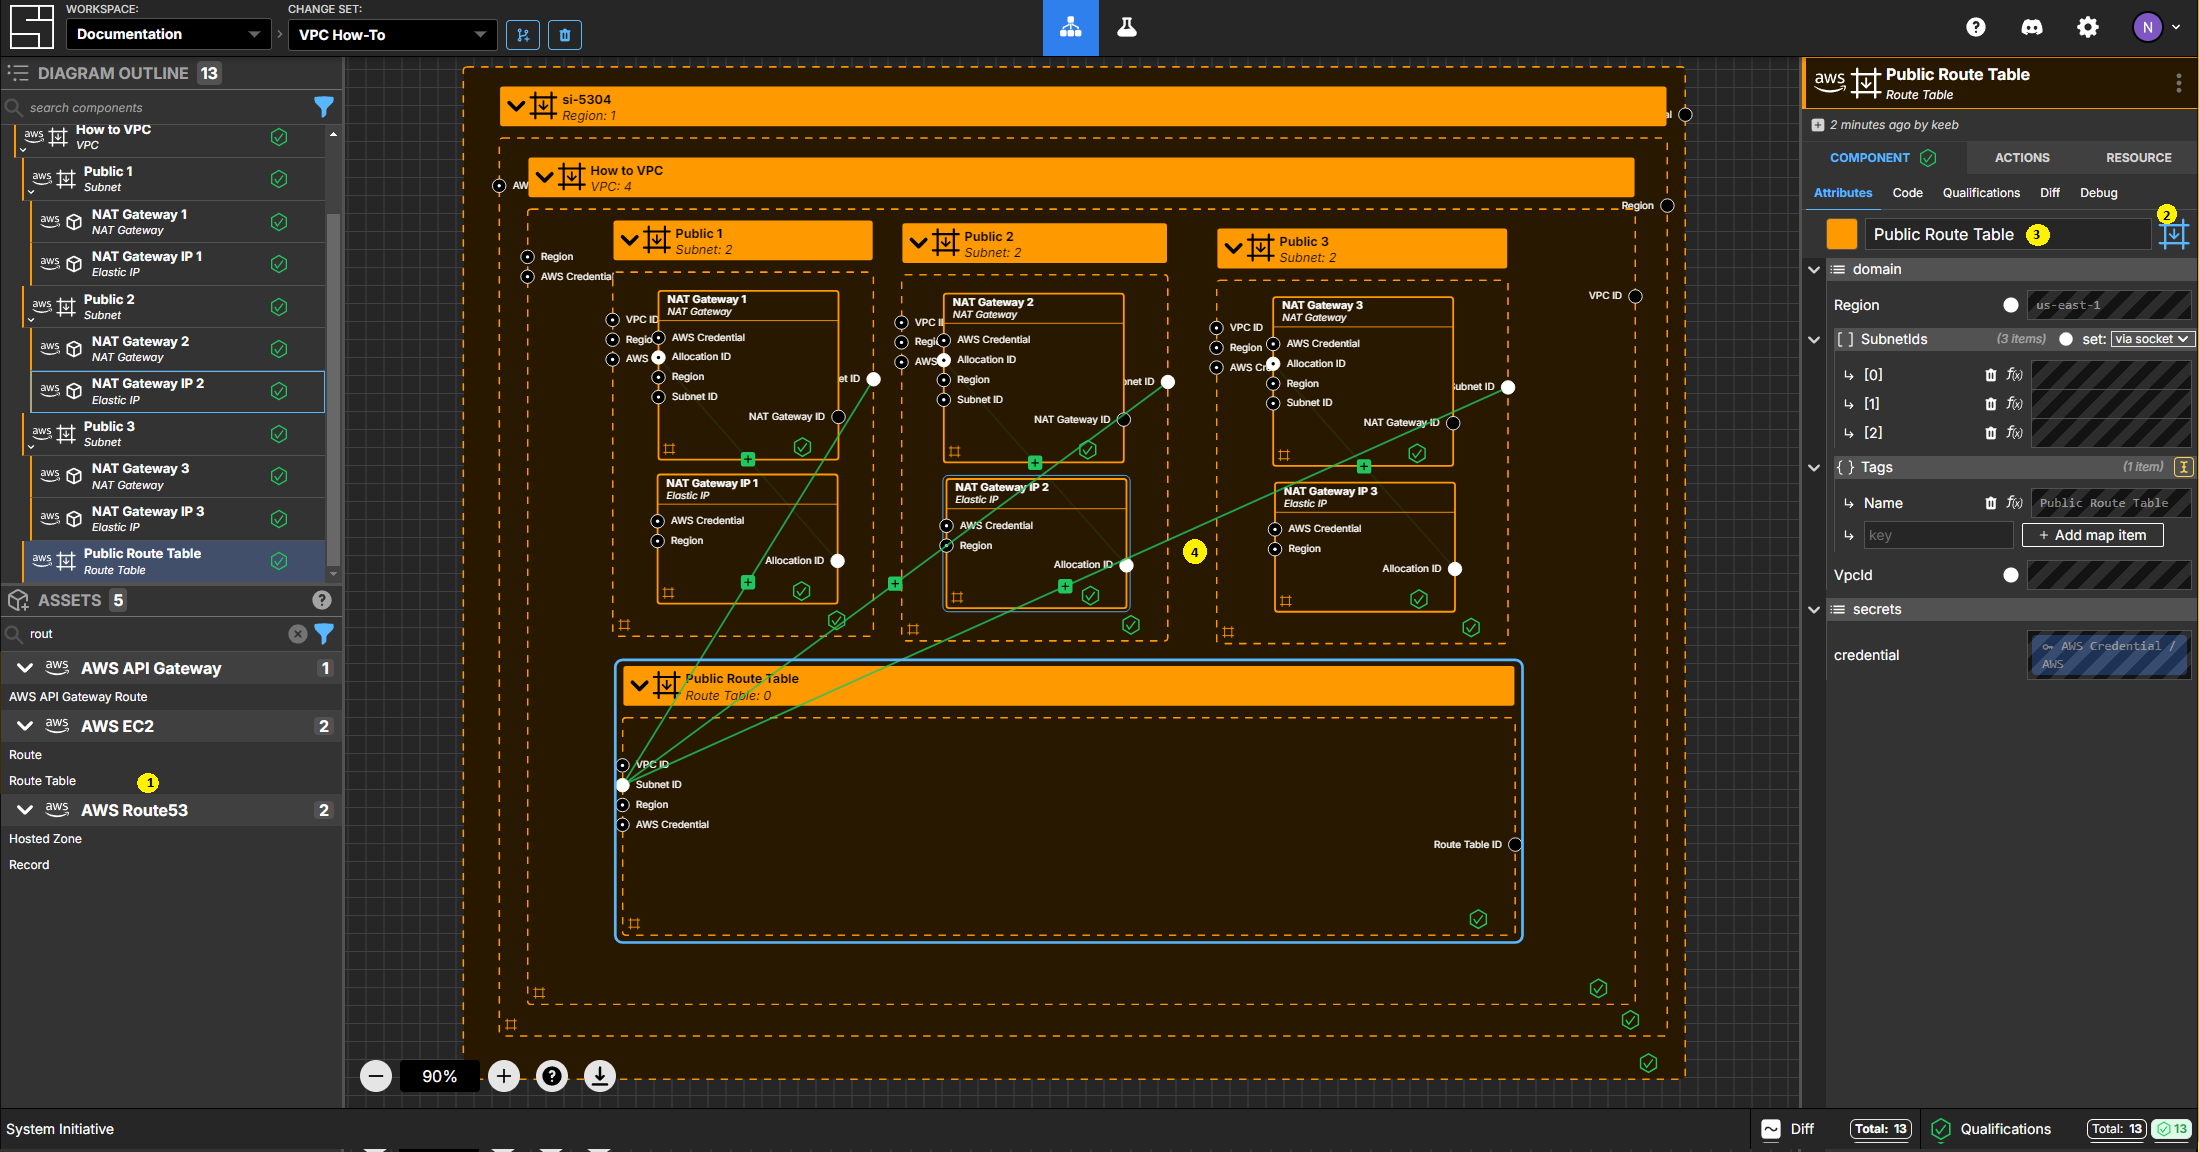Open the Debug sub-tab
Viewport: 2199px width, 1152px height.
click(x=2098, y=193)
